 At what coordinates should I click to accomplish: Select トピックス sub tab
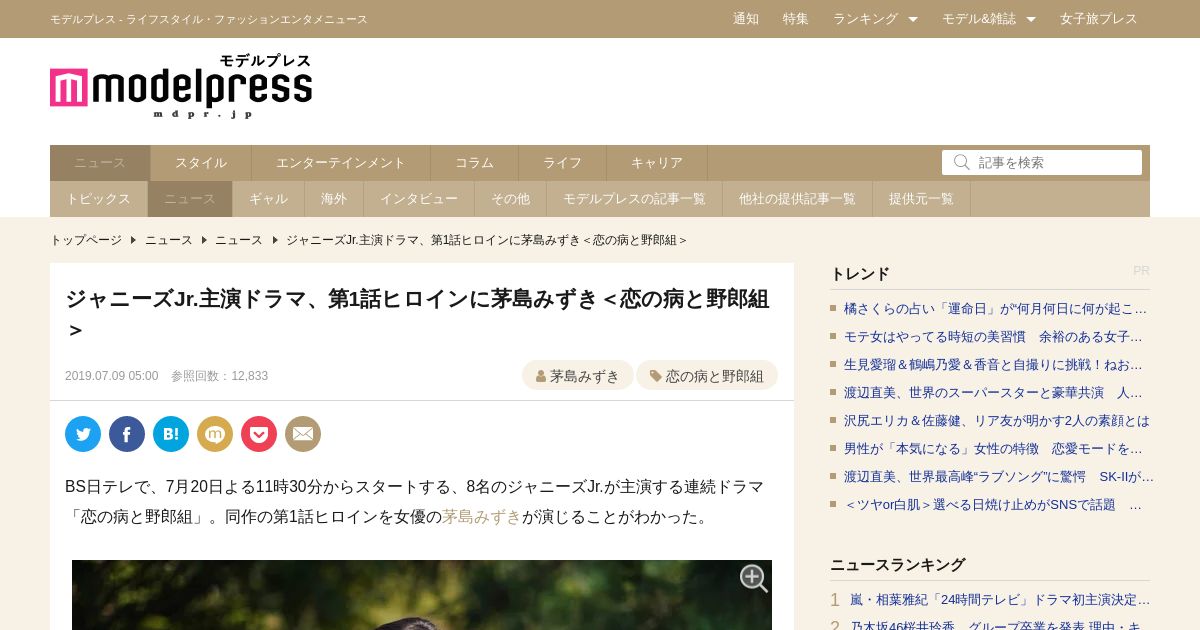(99, 199)
